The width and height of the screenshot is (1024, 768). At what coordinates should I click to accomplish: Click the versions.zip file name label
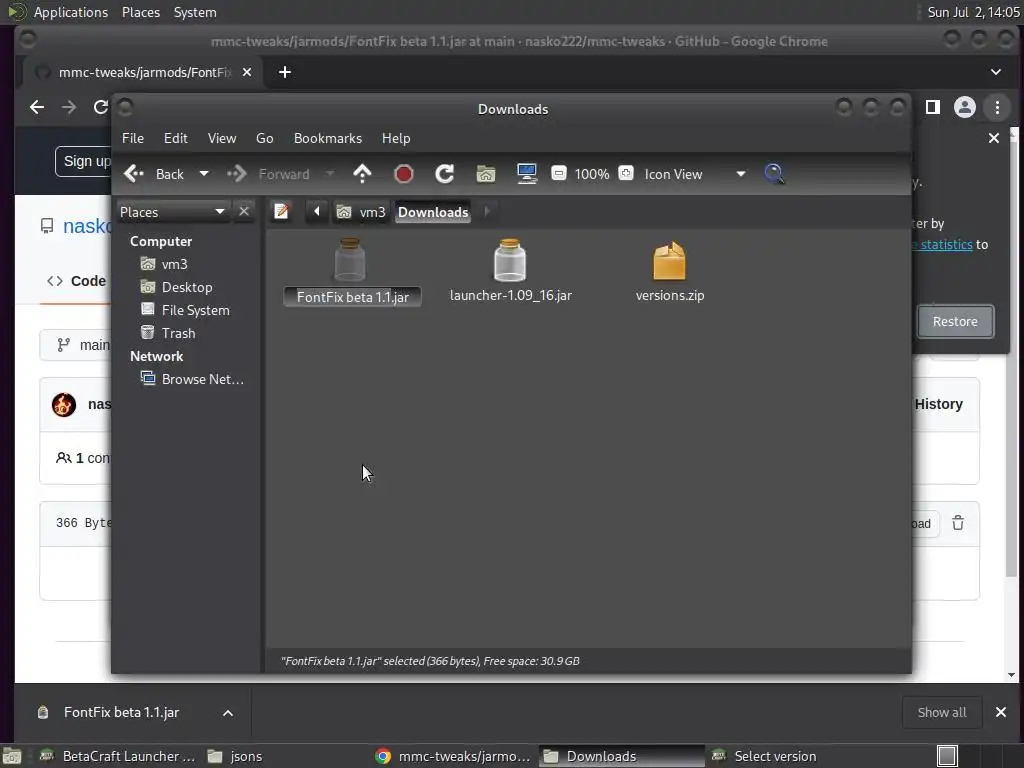tap(670, 295)
